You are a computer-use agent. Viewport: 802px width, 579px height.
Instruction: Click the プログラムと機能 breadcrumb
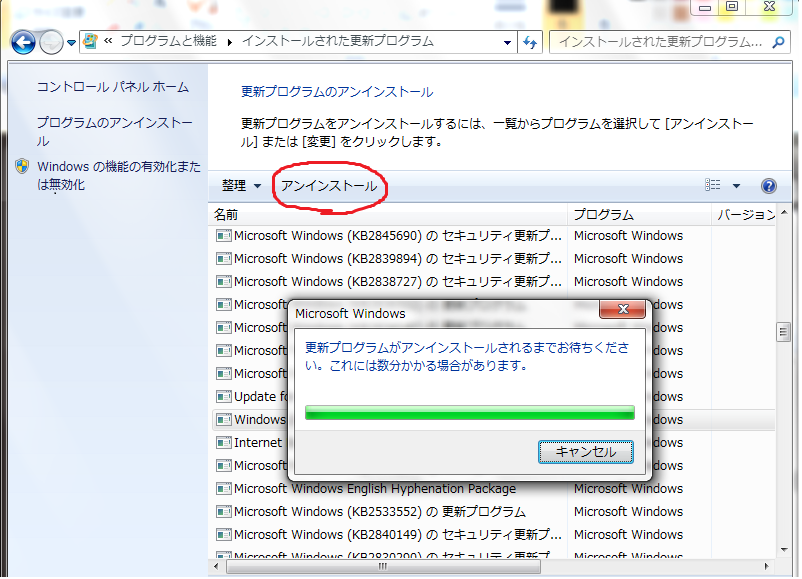click(169, 41)
